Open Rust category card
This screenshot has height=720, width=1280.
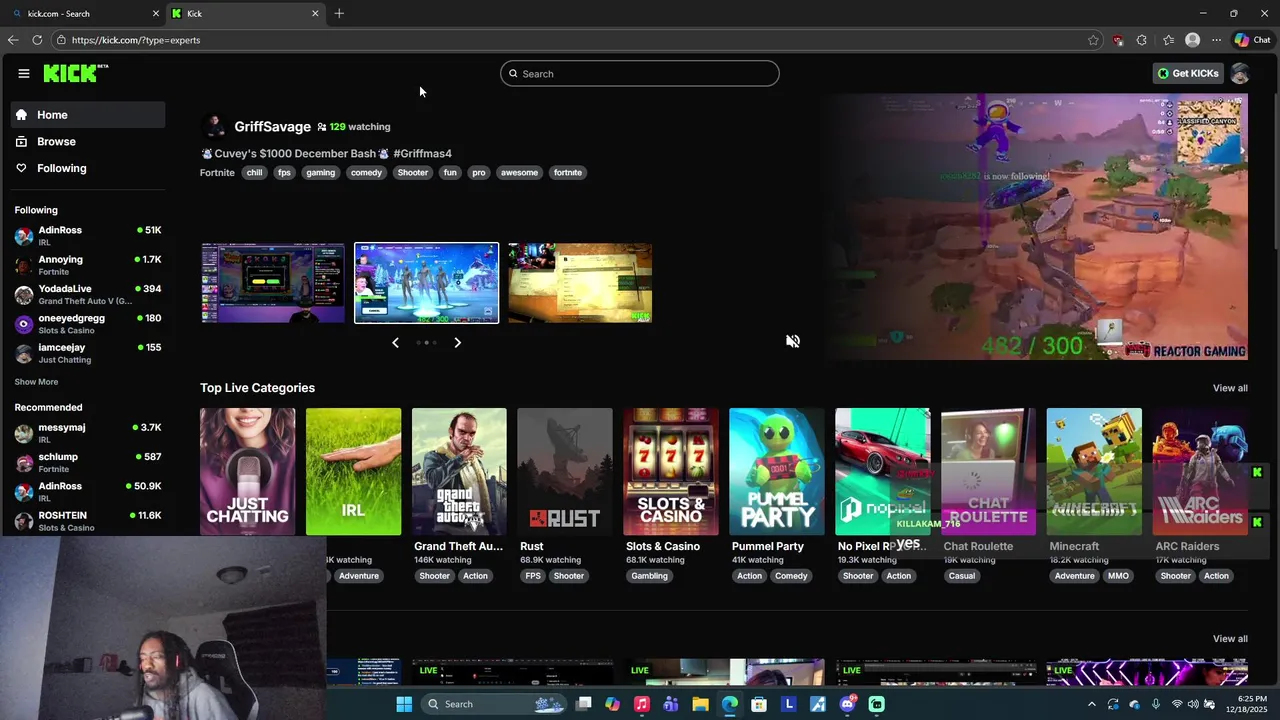click(x=565, y=471)
